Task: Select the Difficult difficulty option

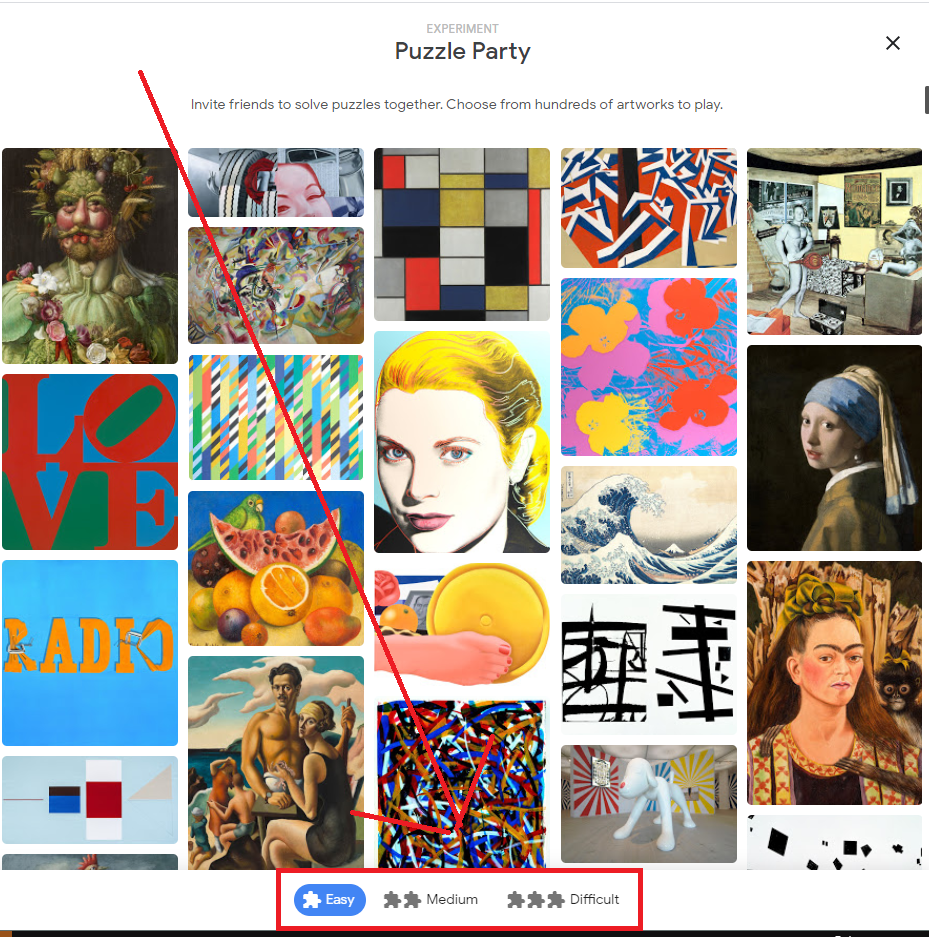Action: tap(563, 899)
